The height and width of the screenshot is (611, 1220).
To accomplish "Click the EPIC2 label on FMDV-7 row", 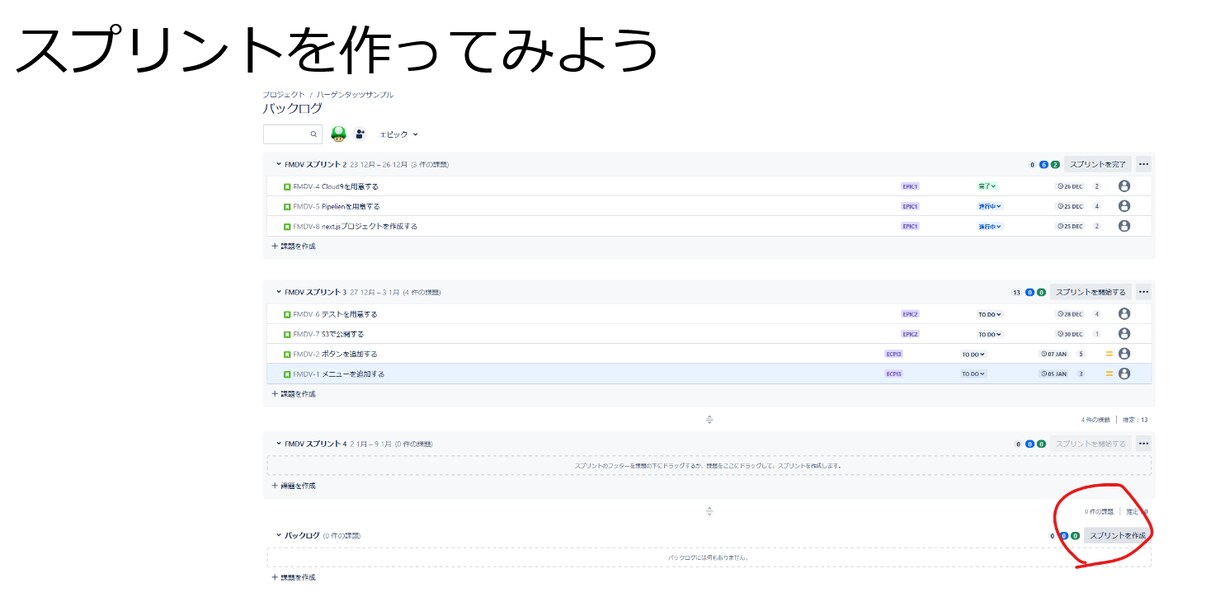I will 910,334.
